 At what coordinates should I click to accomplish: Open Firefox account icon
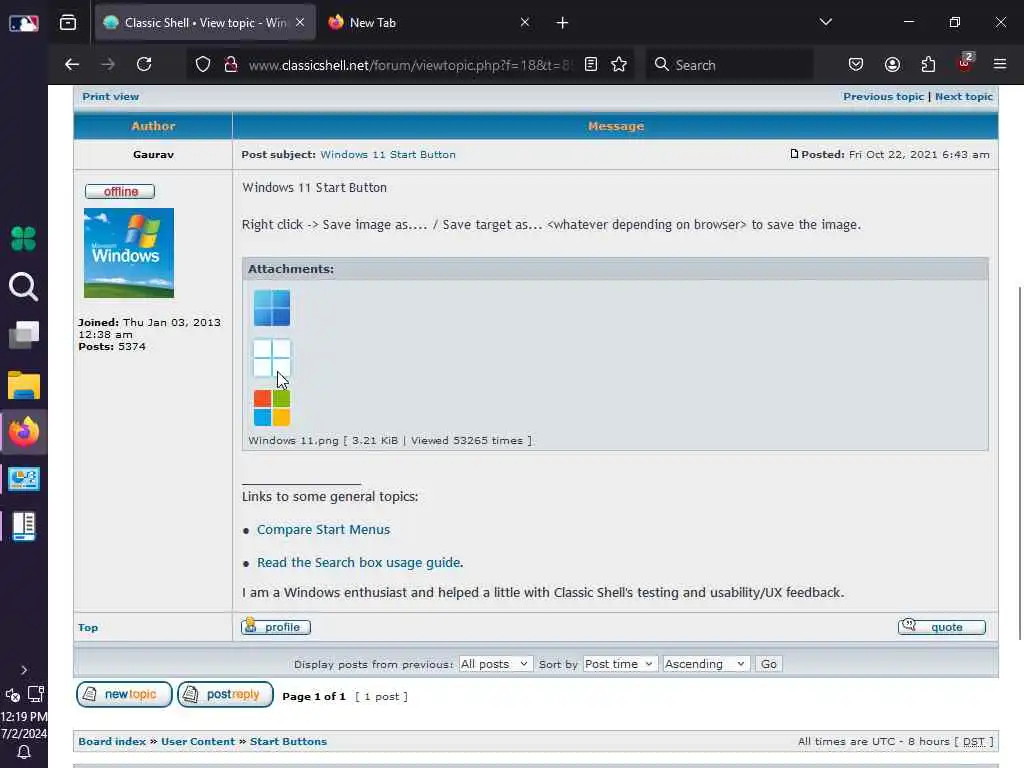coord(892,65)
